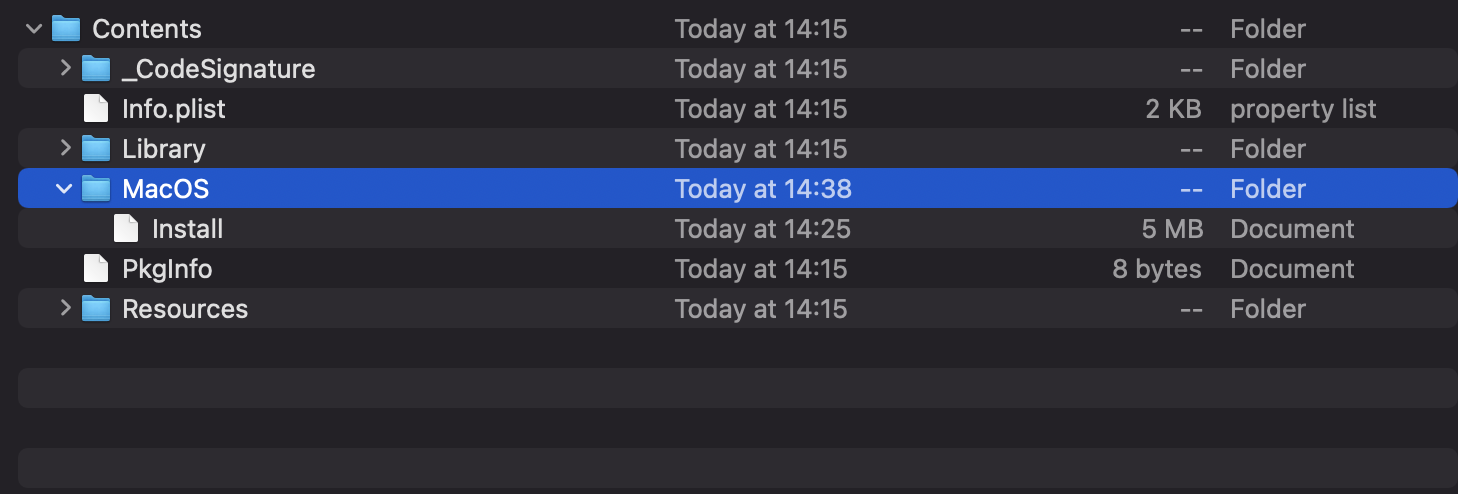The height and width of the screenshot is (494, 1458).
Task: Expand the Library folder chevron
Action: pos(65,148)
